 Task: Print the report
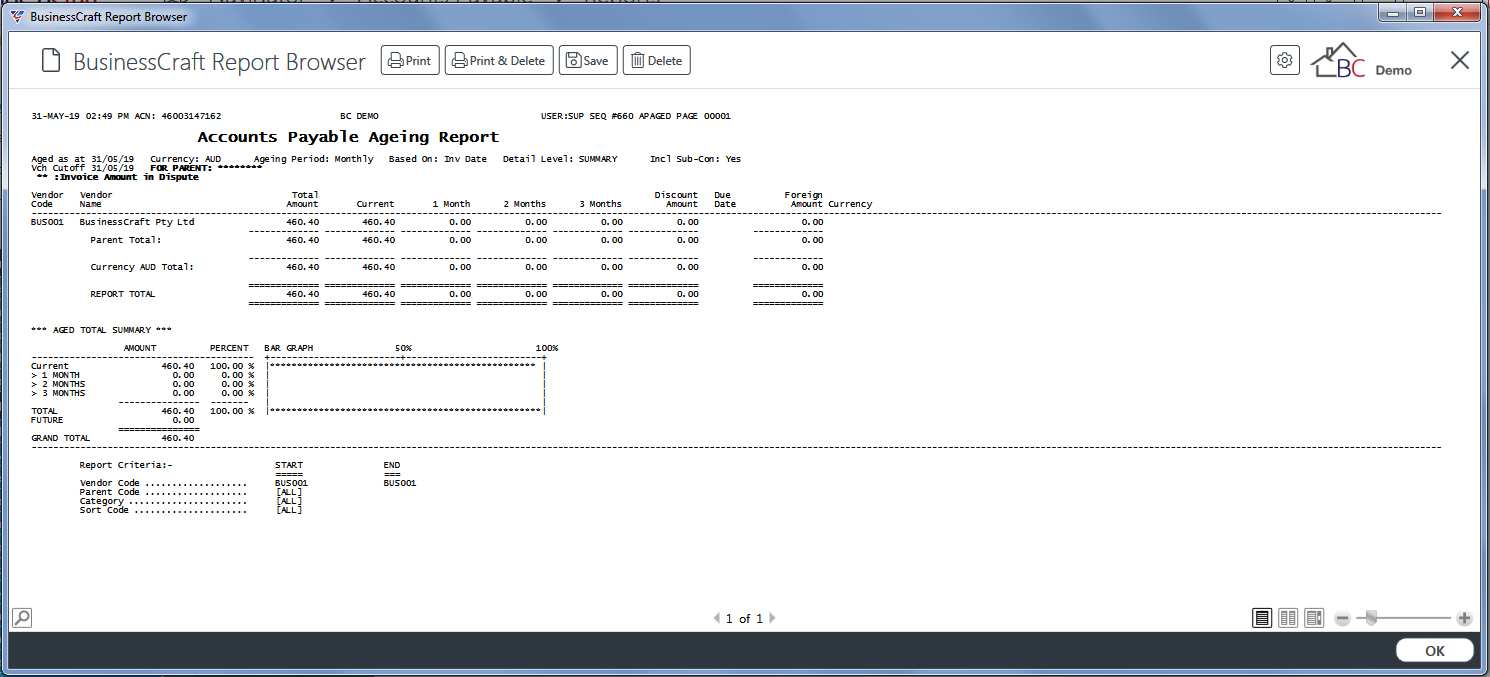pos(410,61)
